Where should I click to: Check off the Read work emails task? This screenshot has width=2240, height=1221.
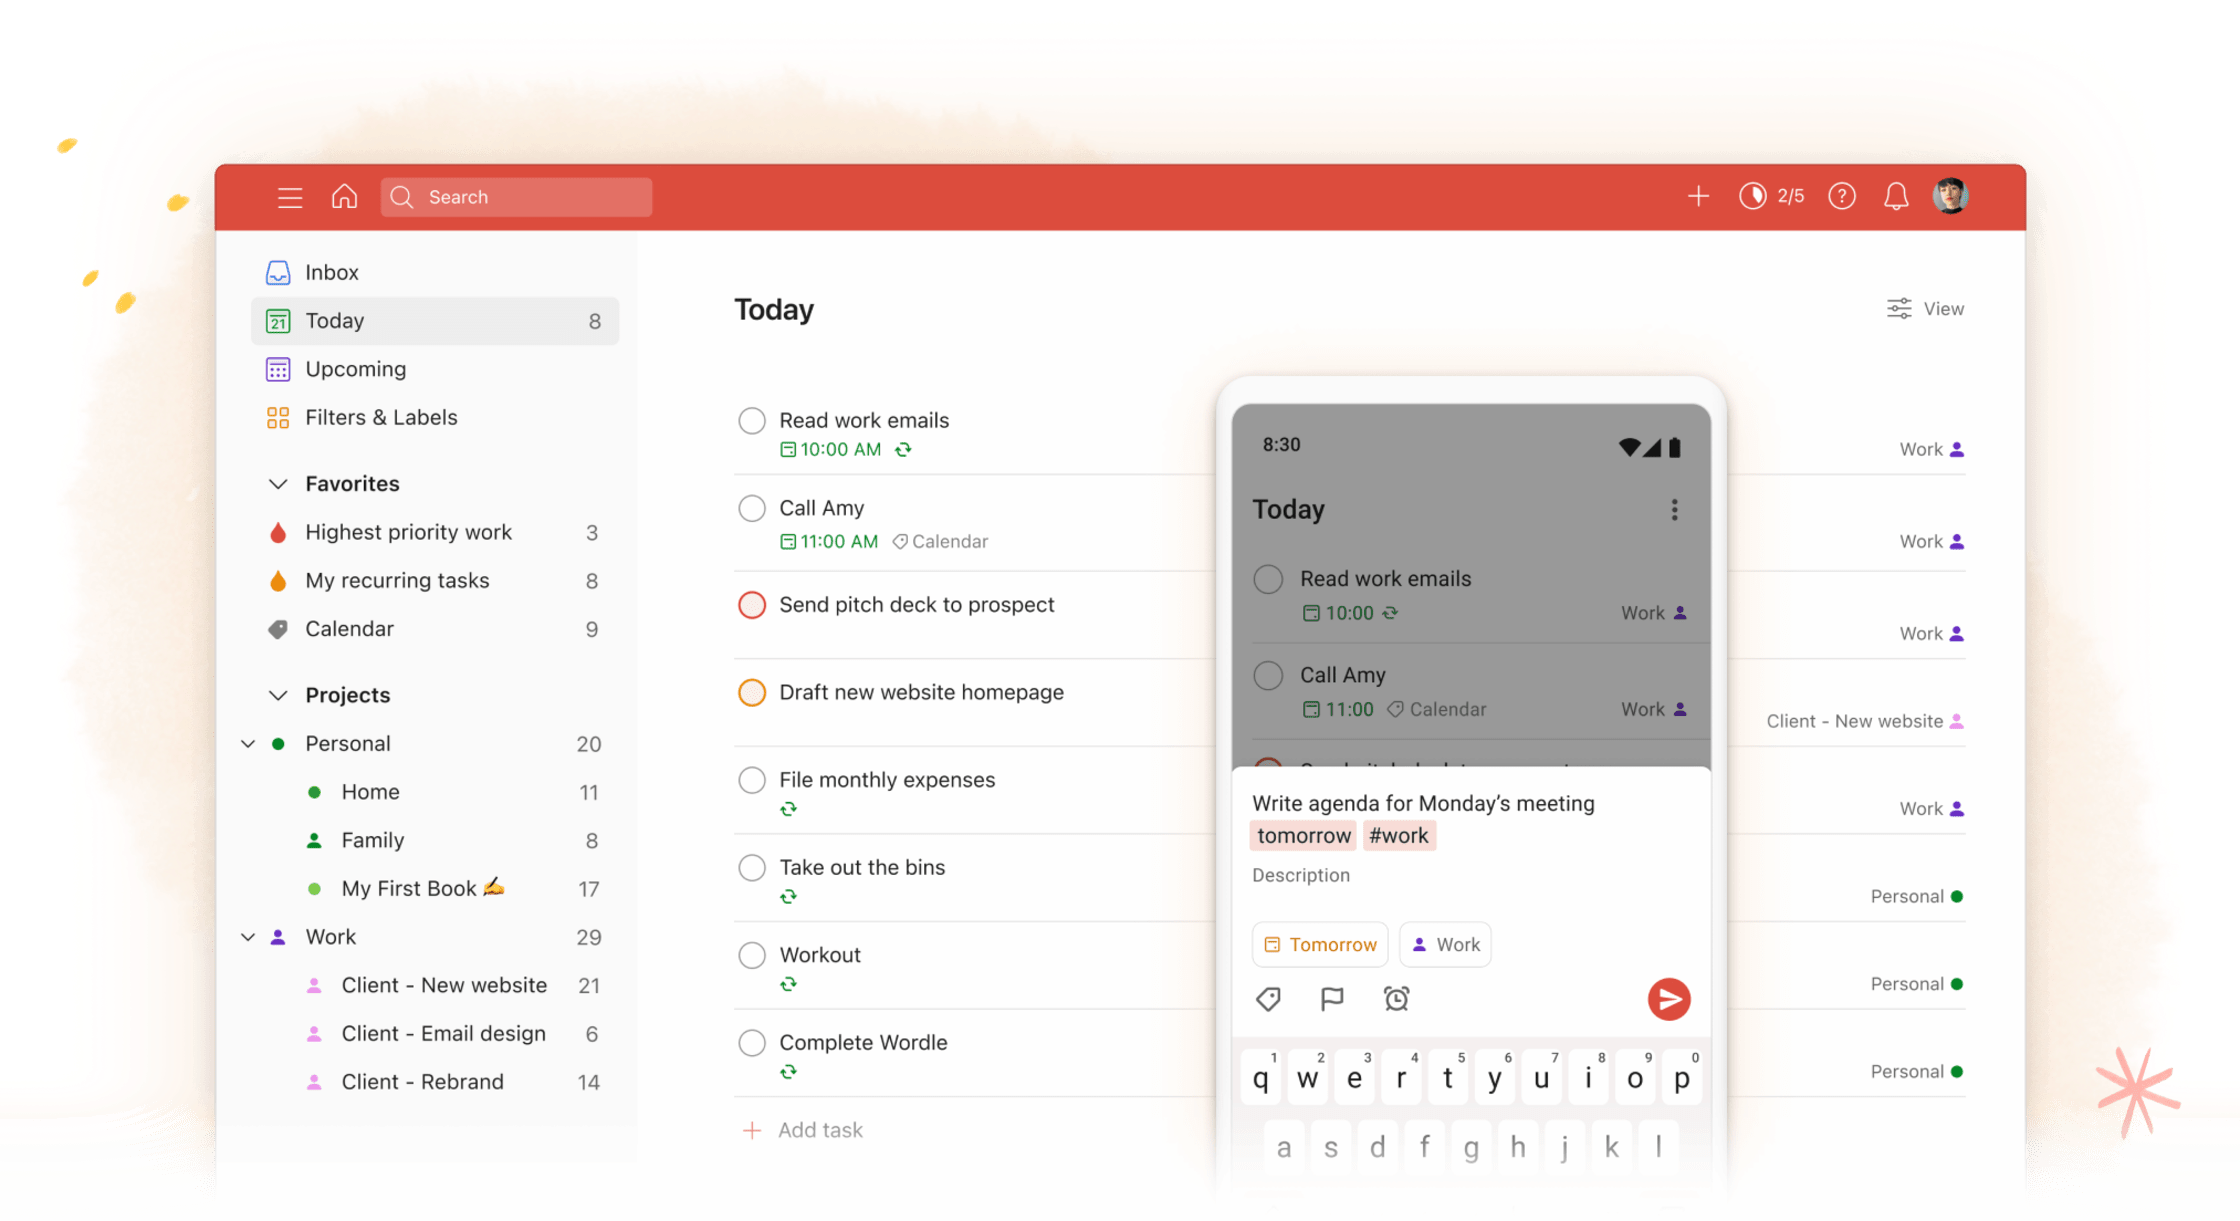tap(750, 420)
